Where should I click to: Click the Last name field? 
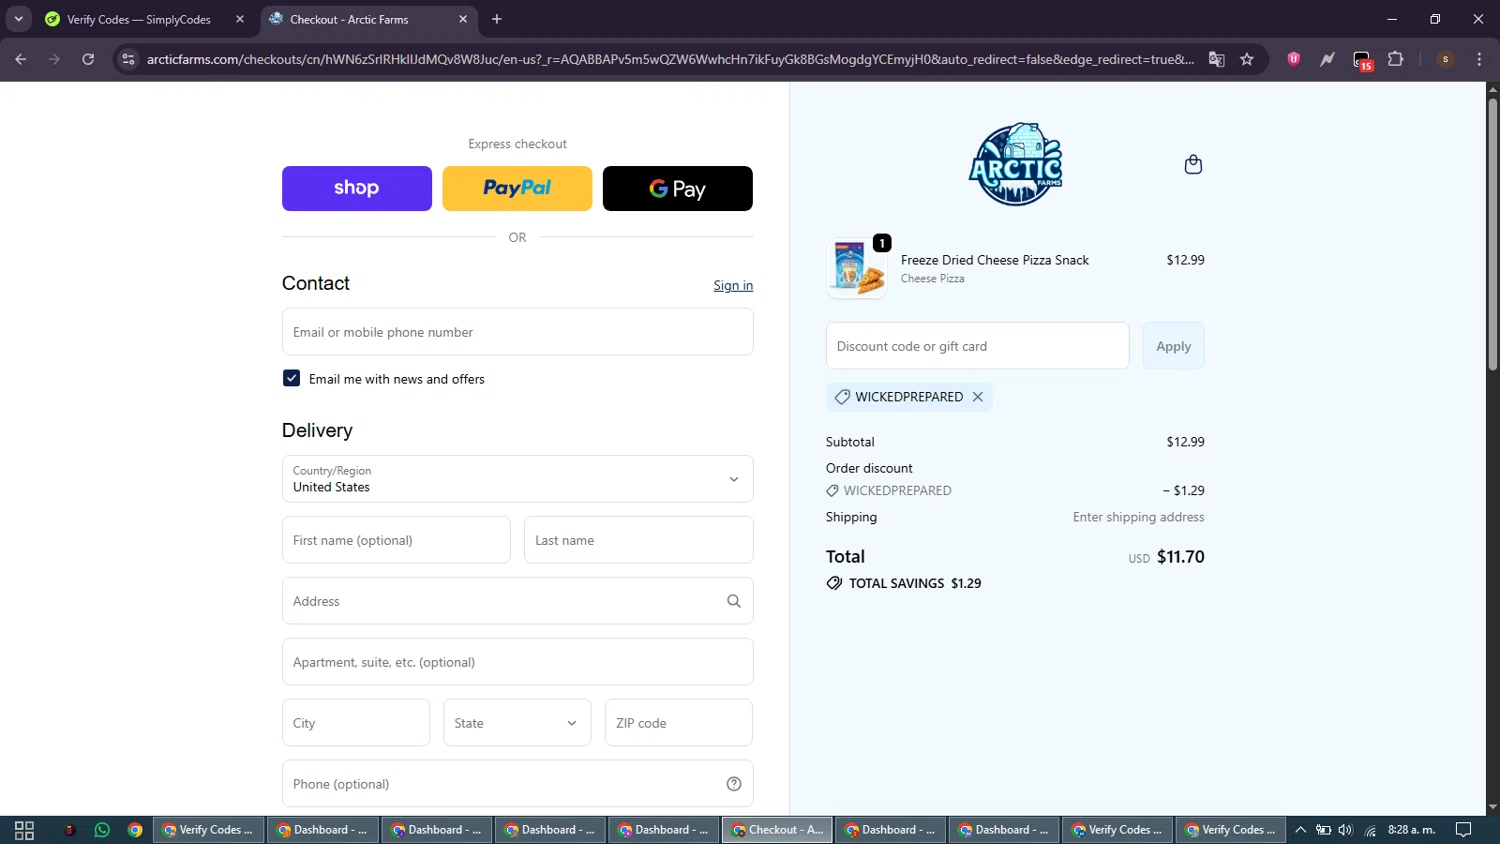pyautogui.click(x=638, y=540)
